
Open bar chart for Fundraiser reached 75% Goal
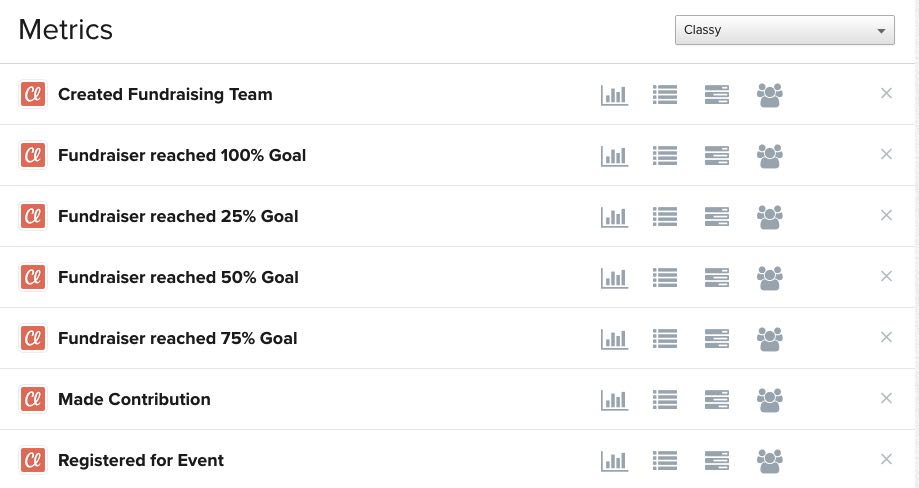click(614, 338)
